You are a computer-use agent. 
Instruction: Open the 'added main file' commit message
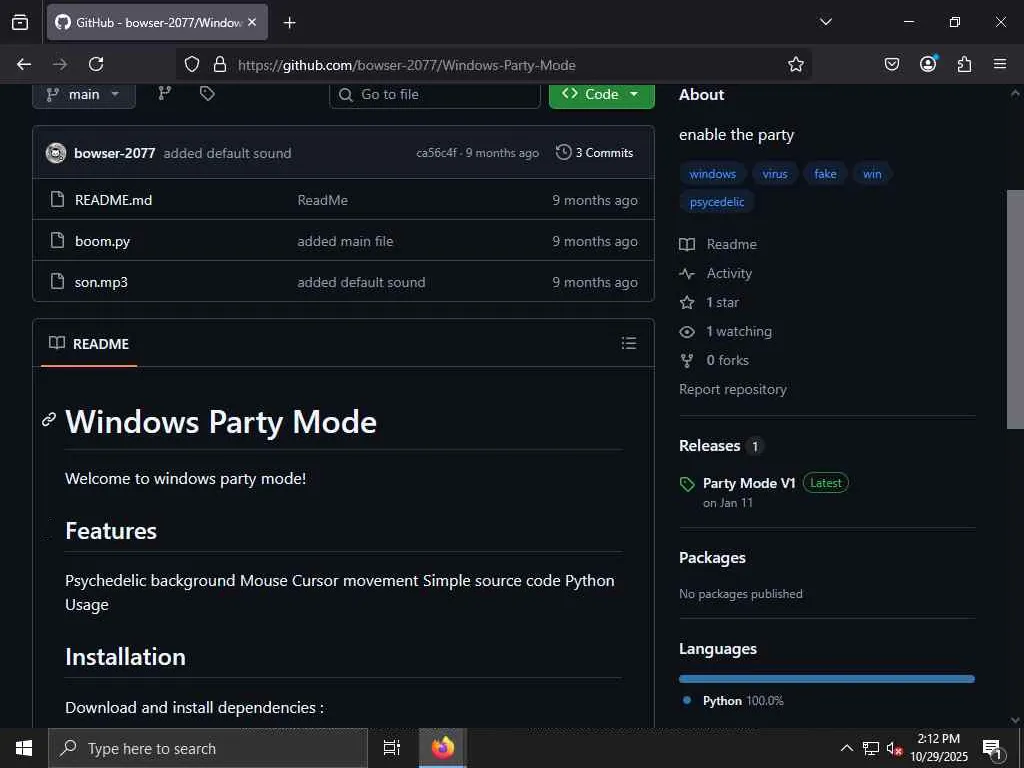[345, 241]
